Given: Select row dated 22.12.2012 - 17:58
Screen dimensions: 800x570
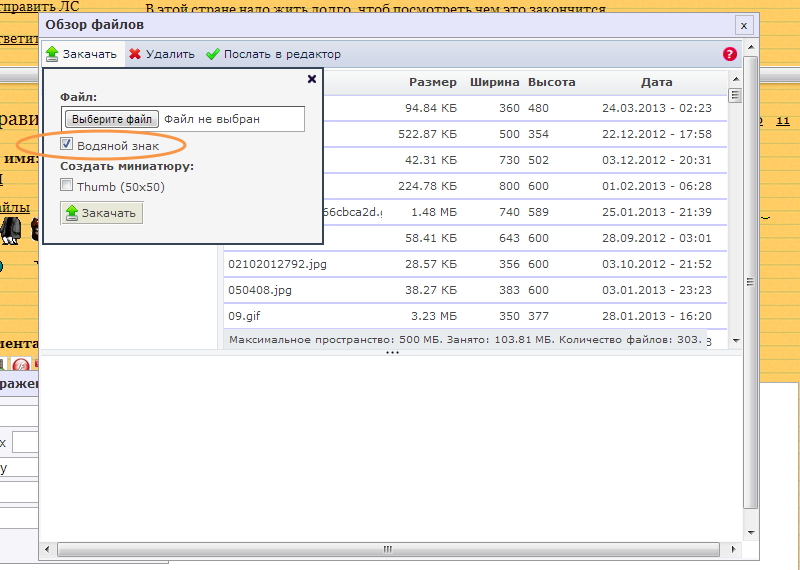Looking at the screenshot, I should coord(525,134).
